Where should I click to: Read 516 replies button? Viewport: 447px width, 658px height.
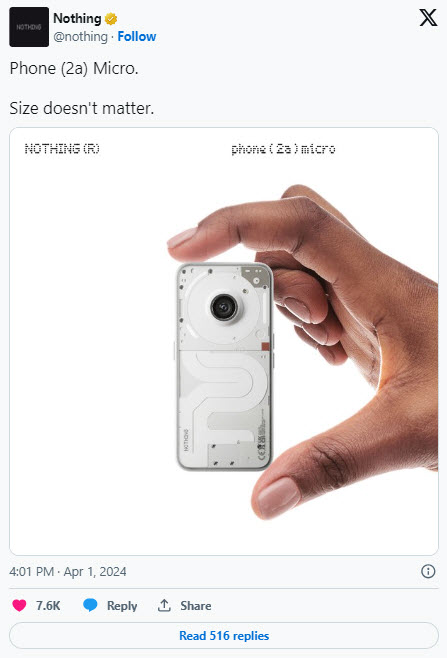click(224, 635)
